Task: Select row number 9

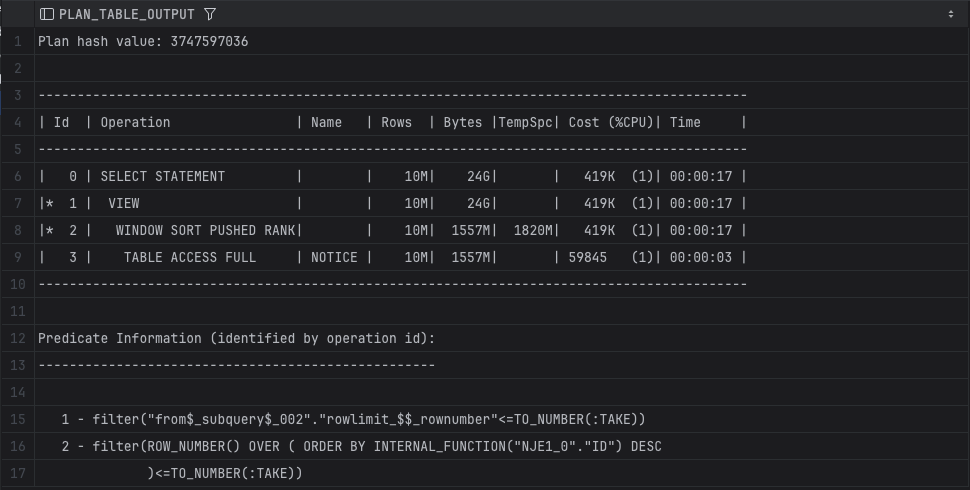Action: (x=17, y=257)
